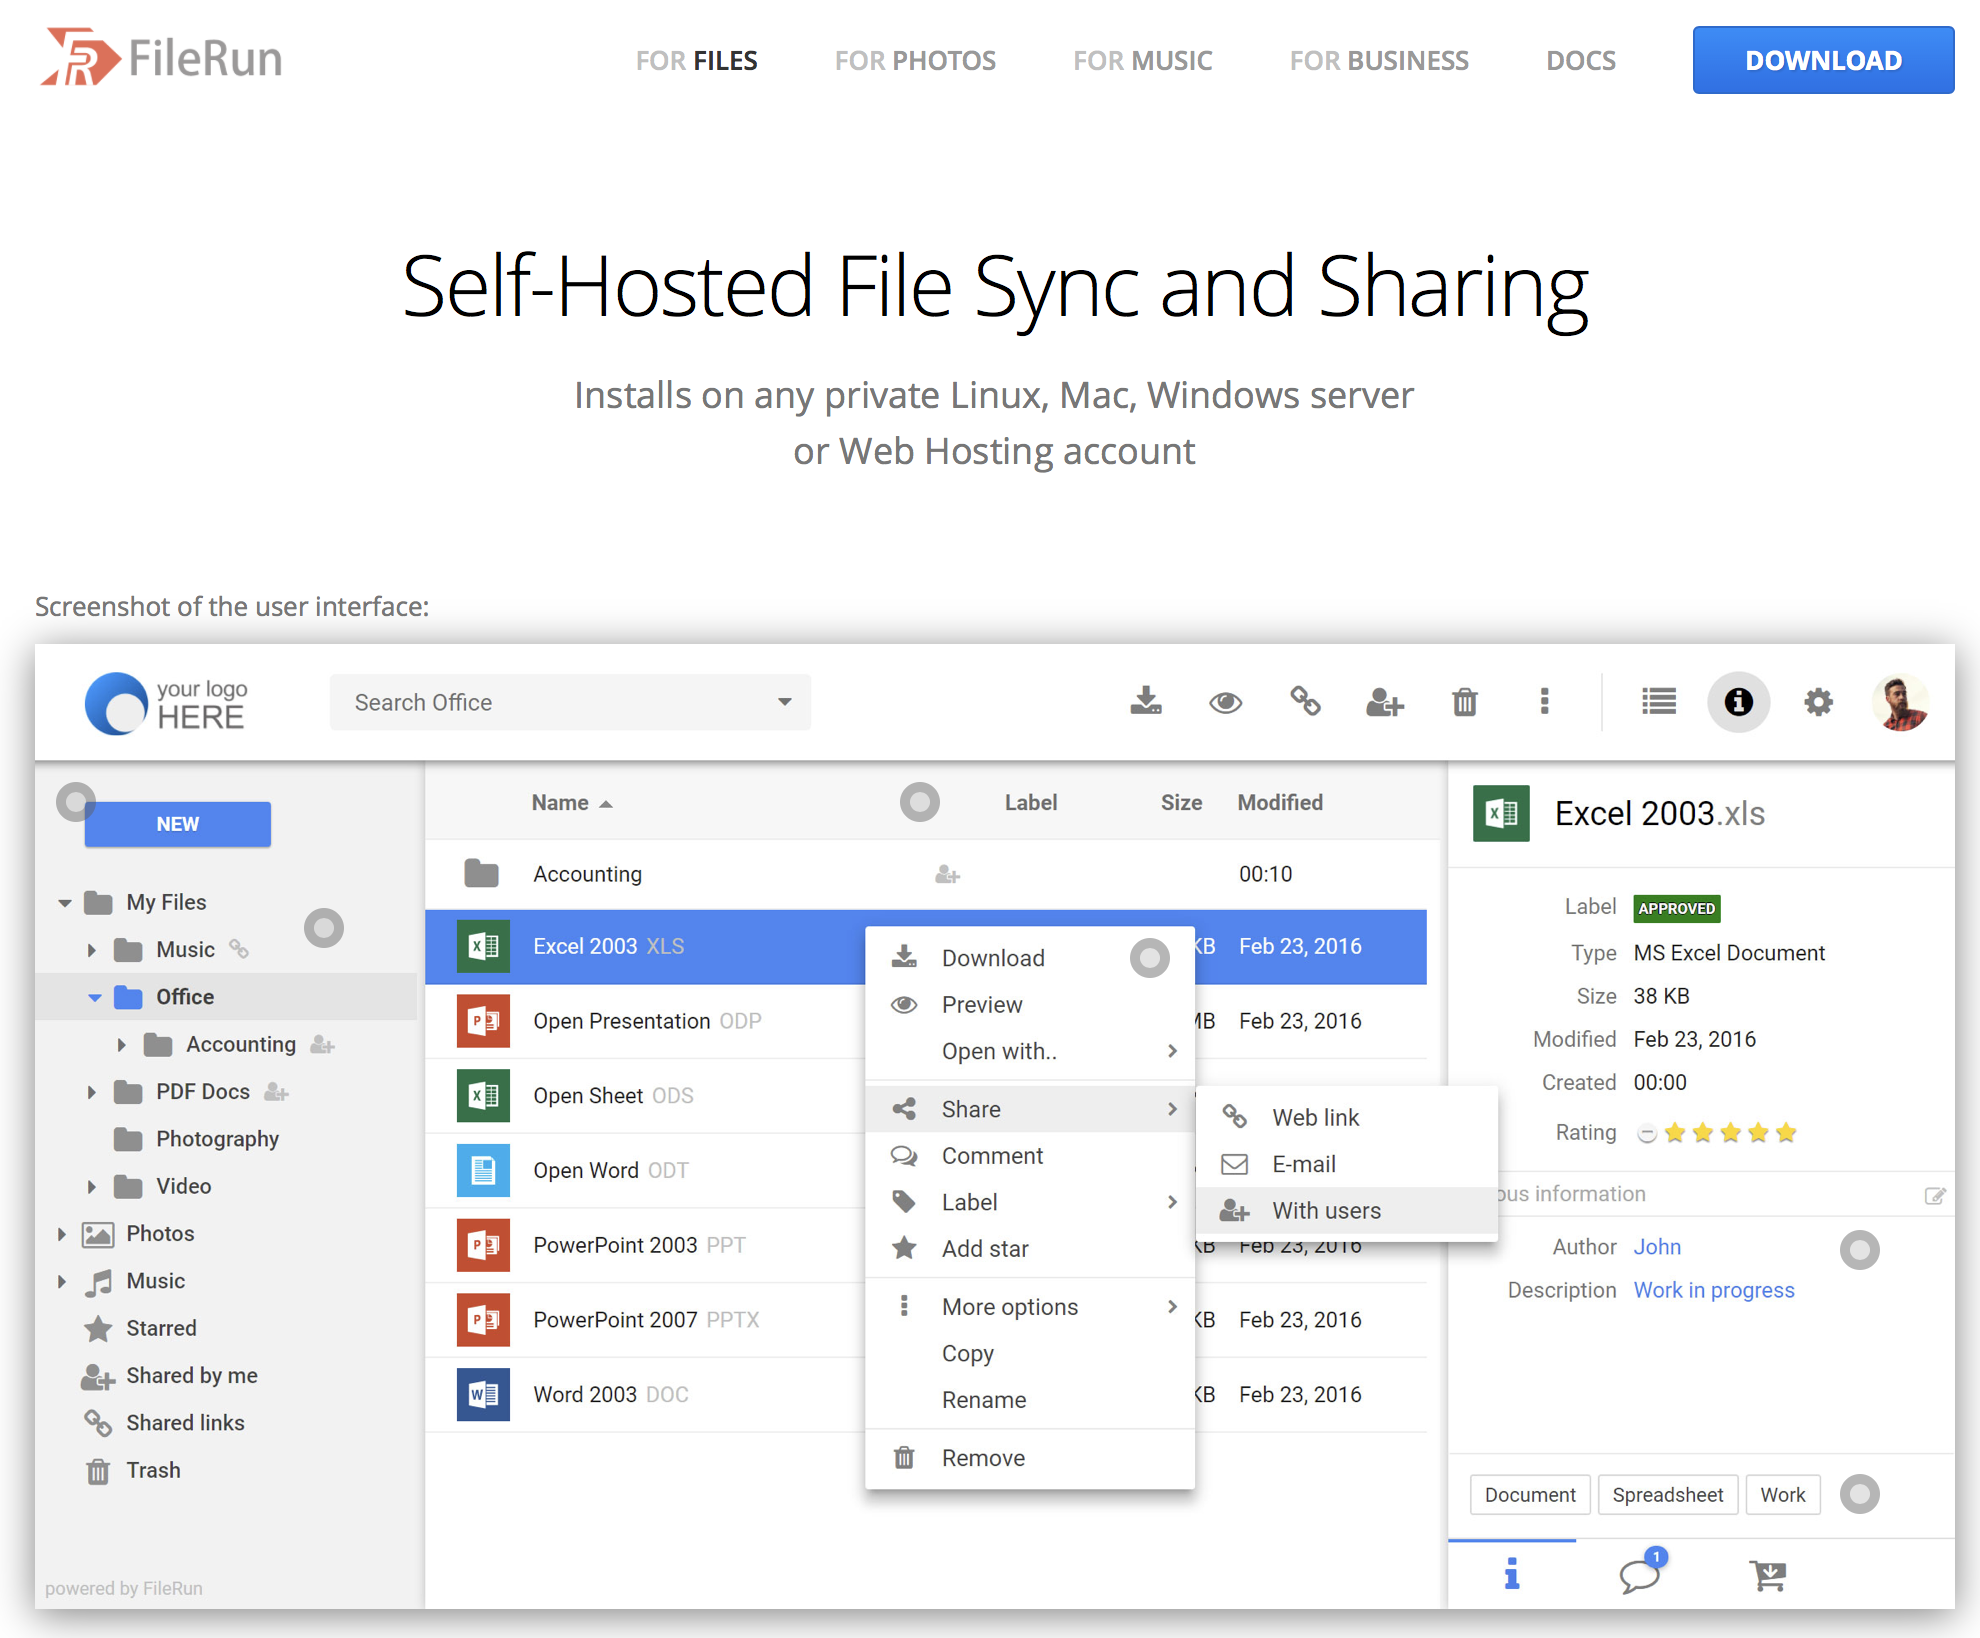The width and height of the screenshot is (1980, 1638).
Task: Expand the PDF Docs folder
Action: tap(92, 1092)
